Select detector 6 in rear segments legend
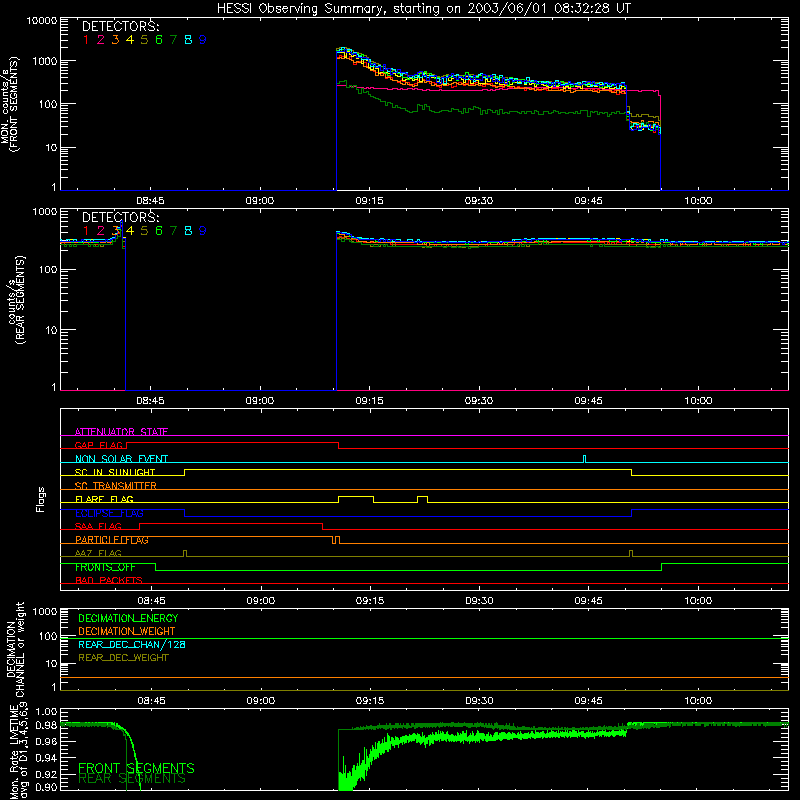This screenshot has width=800, height=800. click(159, 231)
